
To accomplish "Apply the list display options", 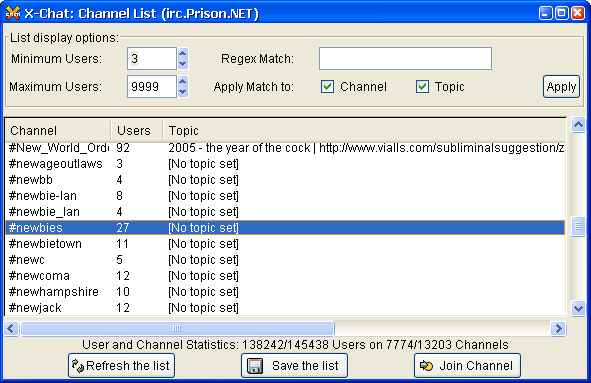I will pos(561,87).
